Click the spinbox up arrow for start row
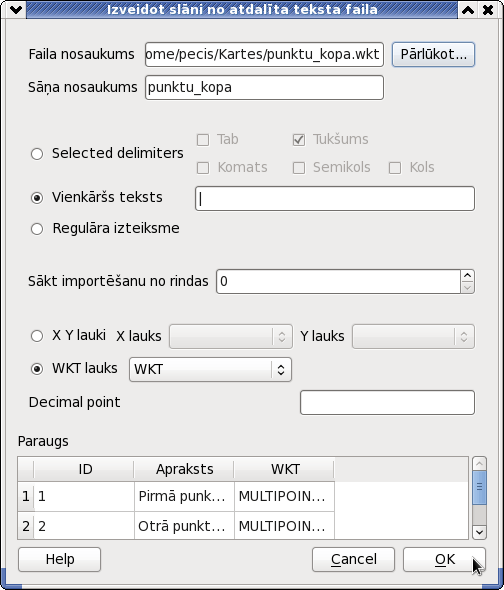The image size is (504, 590). (467, 276)
